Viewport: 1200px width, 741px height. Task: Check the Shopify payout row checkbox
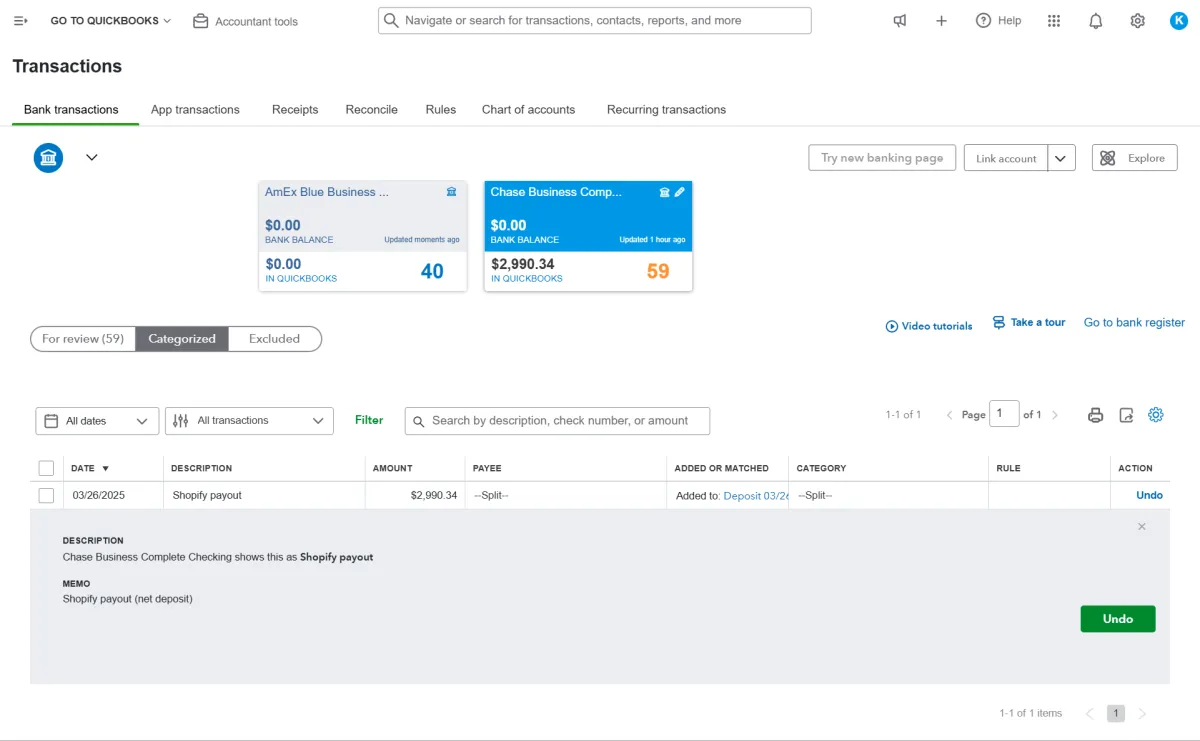click(x=46, y=495)
